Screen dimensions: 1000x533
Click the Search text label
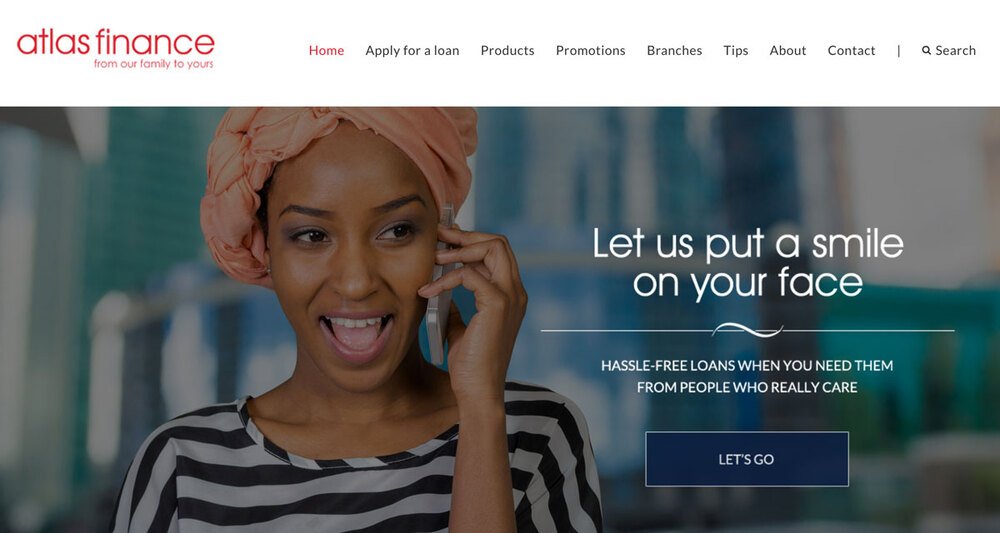955,50
